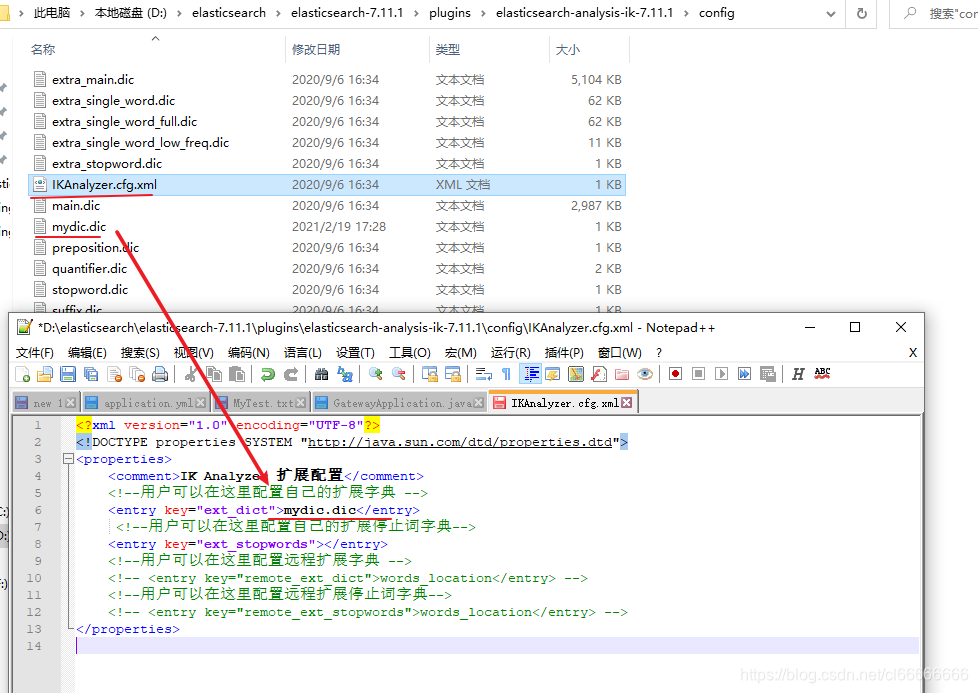The height and width of the screenshot is (693, 978).
Task: Open Find dialog with binoculars icon
Action: (x=321, y=374)
